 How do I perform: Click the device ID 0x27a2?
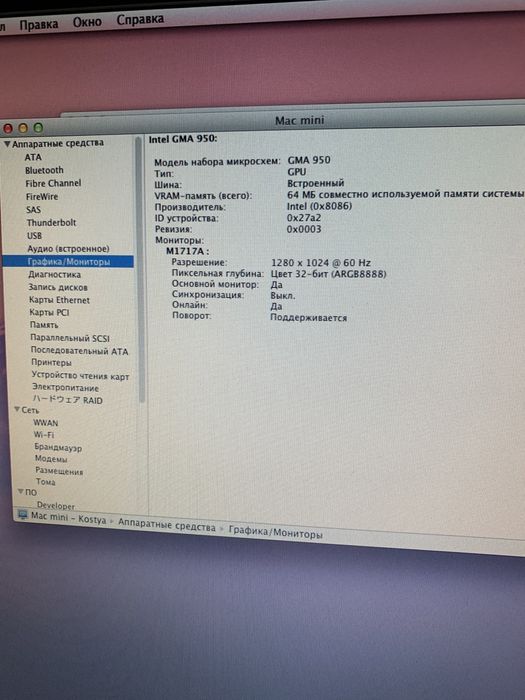click(304, 217)
